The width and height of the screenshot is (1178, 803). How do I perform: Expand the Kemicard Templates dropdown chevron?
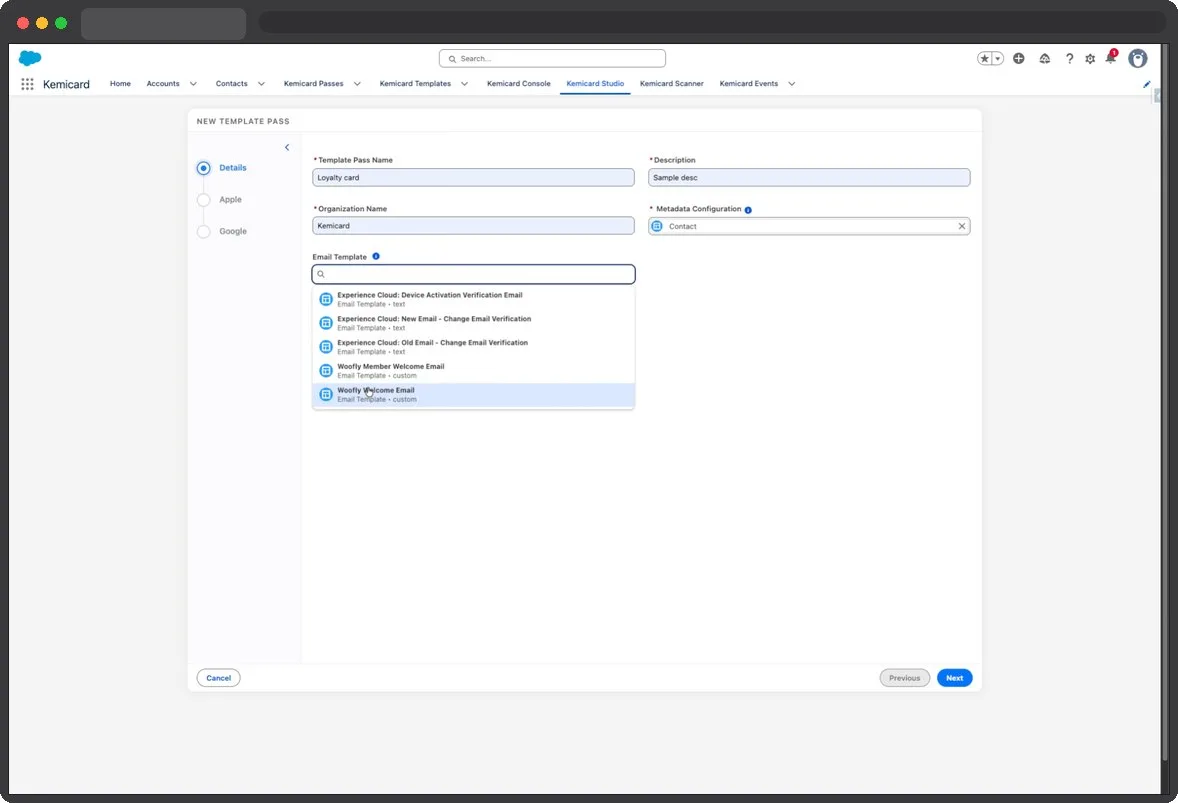pyautogui.click(x=464, y=84)
